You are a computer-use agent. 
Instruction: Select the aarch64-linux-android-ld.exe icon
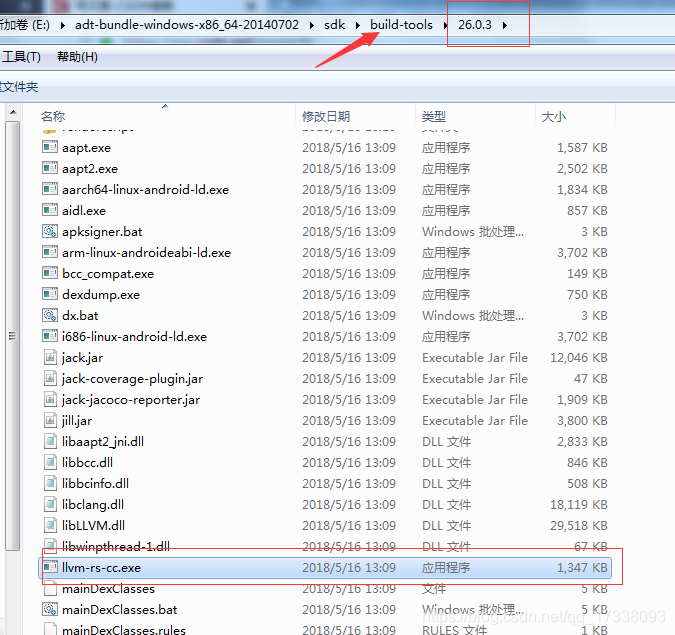(x=50, y=189)
